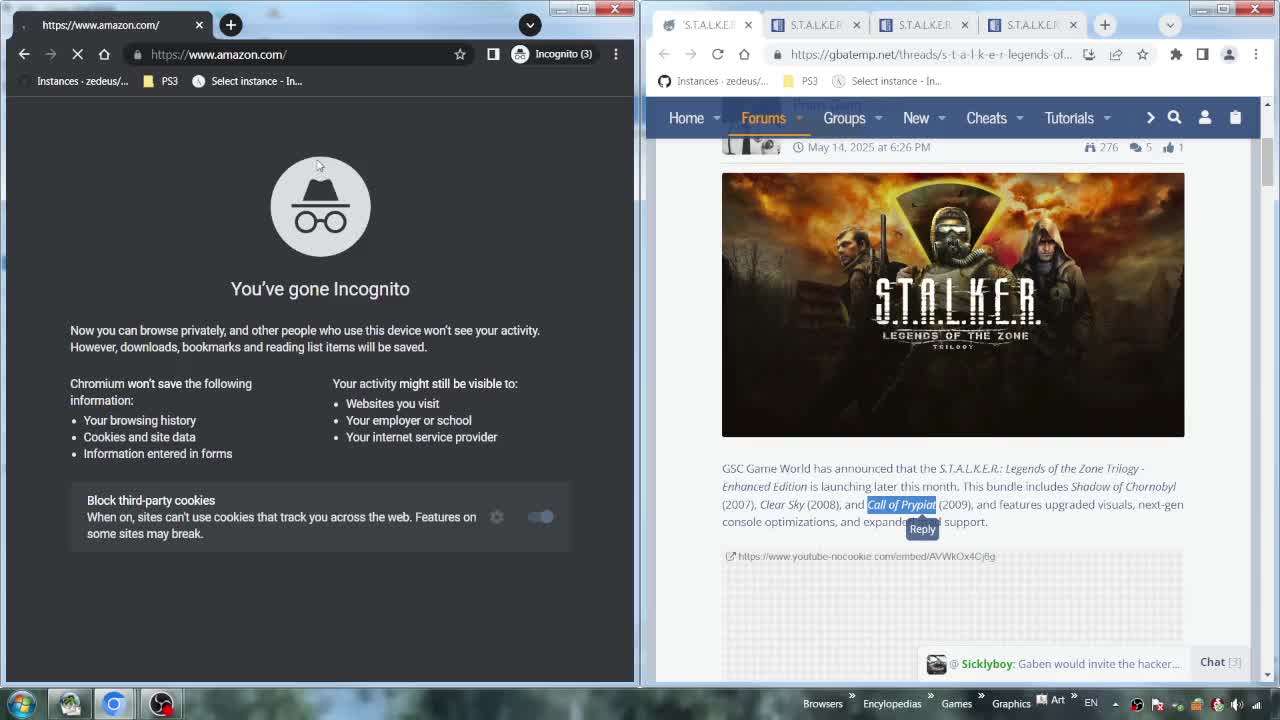Open the profile avatar in GBAtemp window
Screen dimensions: 1280x720
pyautogui.click(x=1229, y=54)
